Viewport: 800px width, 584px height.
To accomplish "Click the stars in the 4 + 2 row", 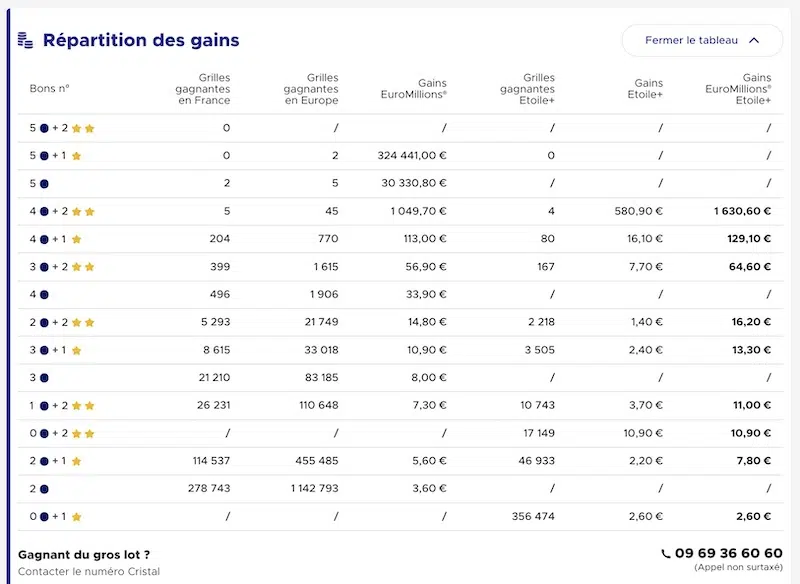I will [83, 212].
